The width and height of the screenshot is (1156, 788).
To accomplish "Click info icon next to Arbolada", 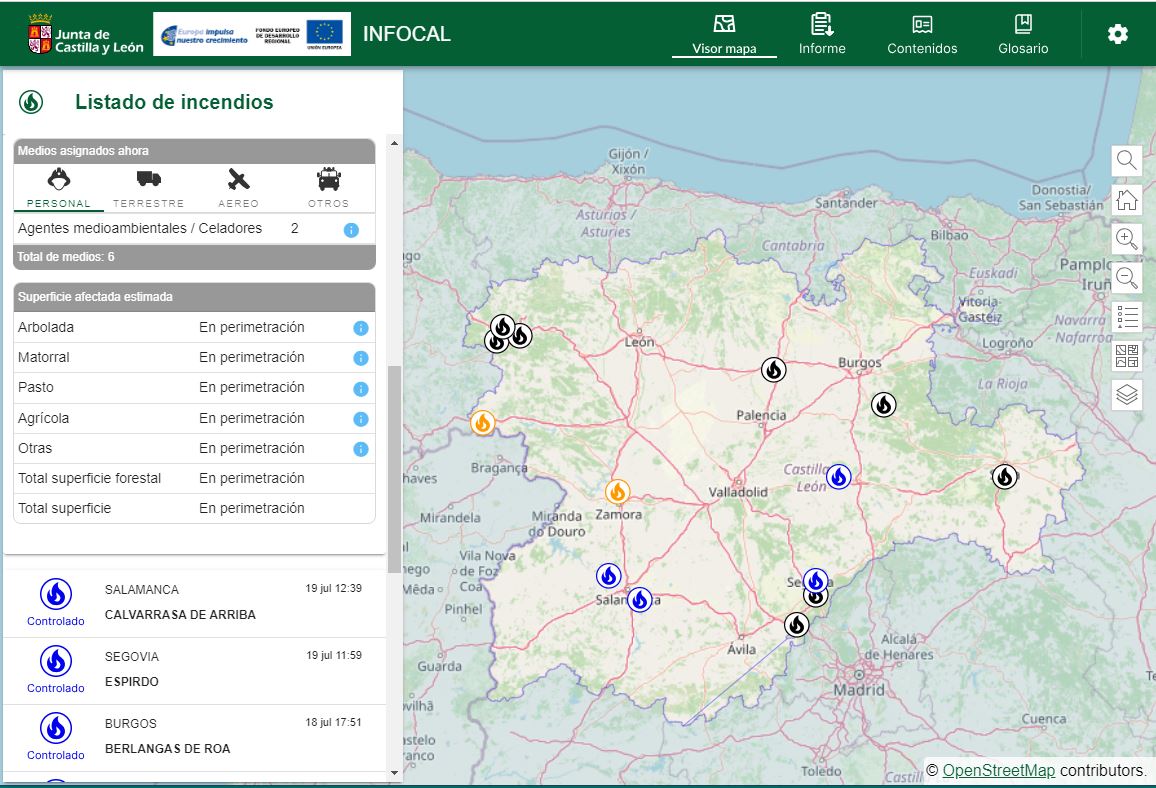I will pyautogui.click(x=361, y=328).
